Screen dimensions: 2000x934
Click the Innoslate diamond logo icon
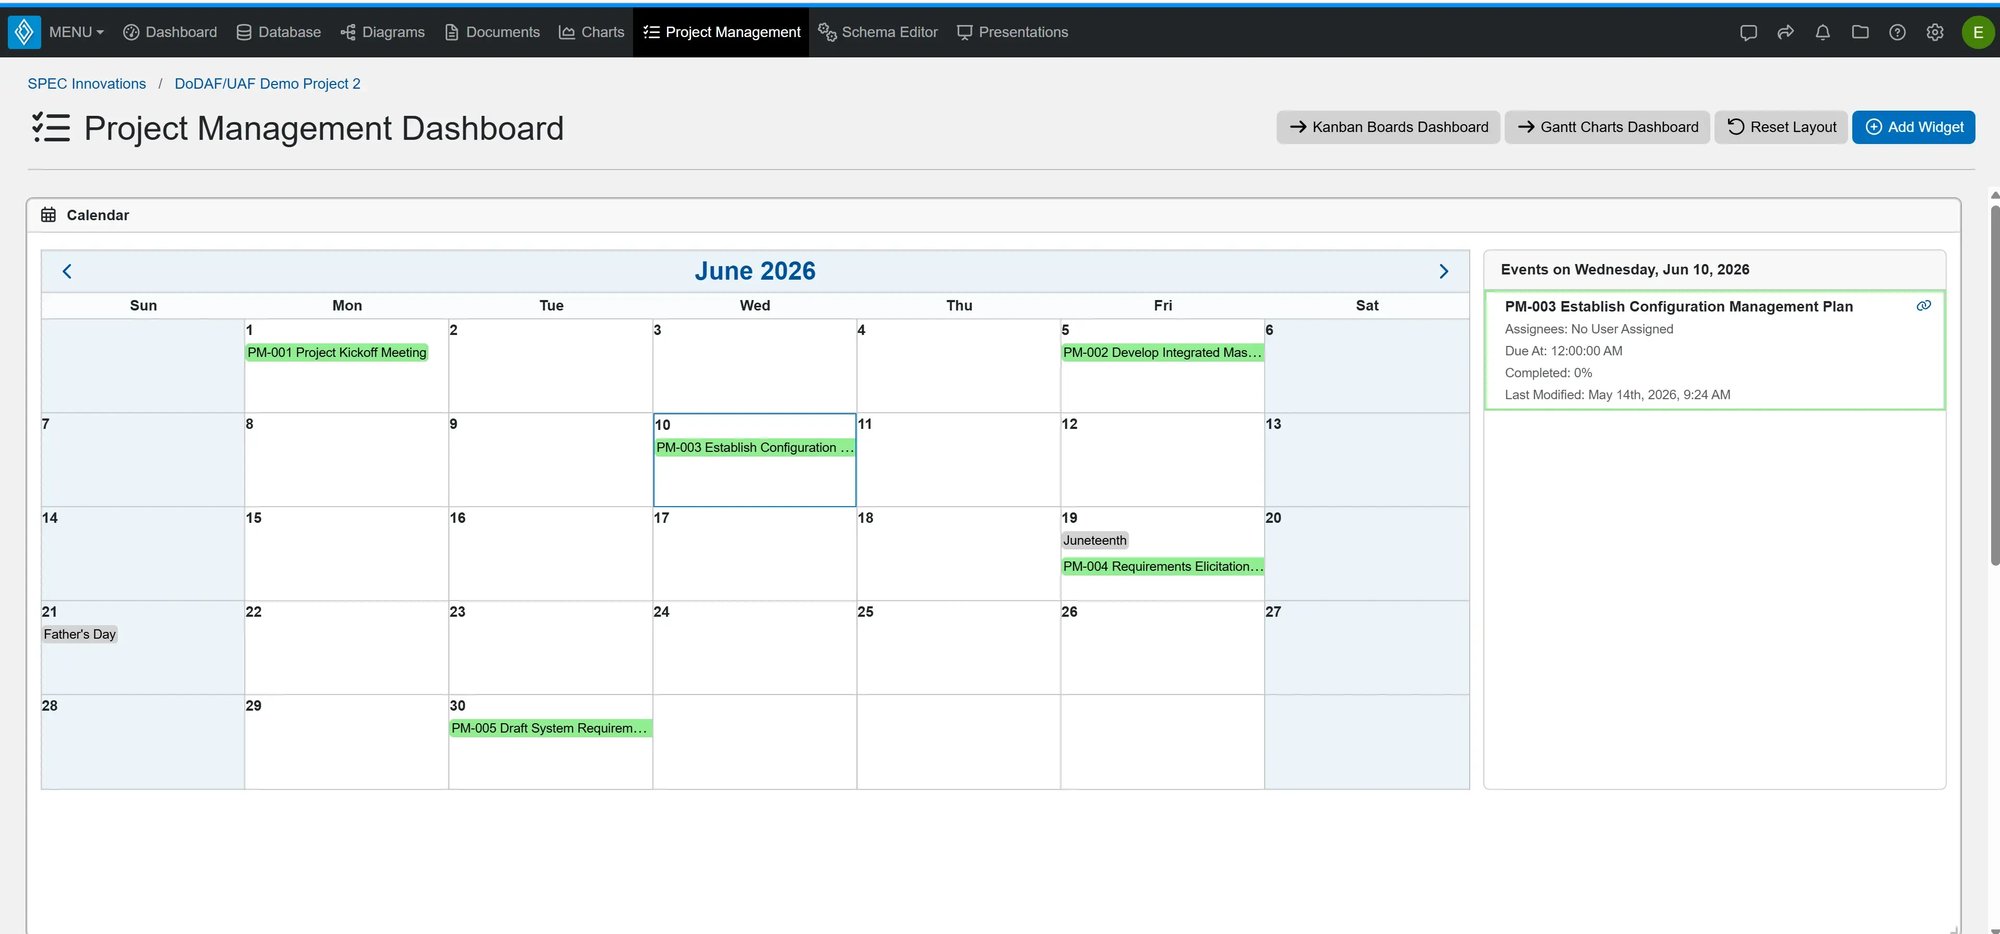[x=24, y=32]
